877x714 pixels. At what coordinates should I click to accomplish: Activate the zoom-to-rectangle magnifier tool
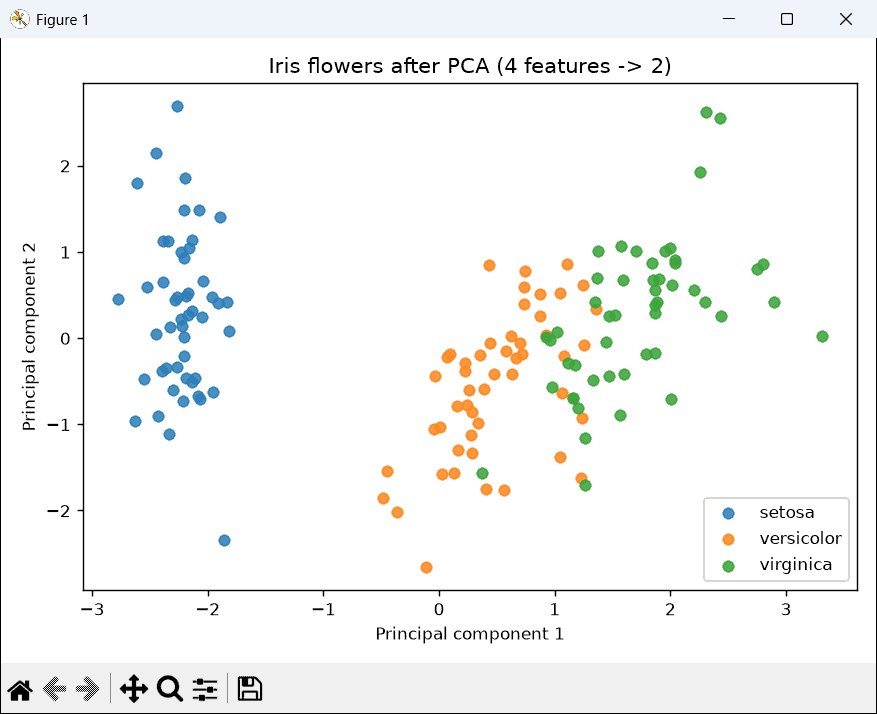point(170,688)
